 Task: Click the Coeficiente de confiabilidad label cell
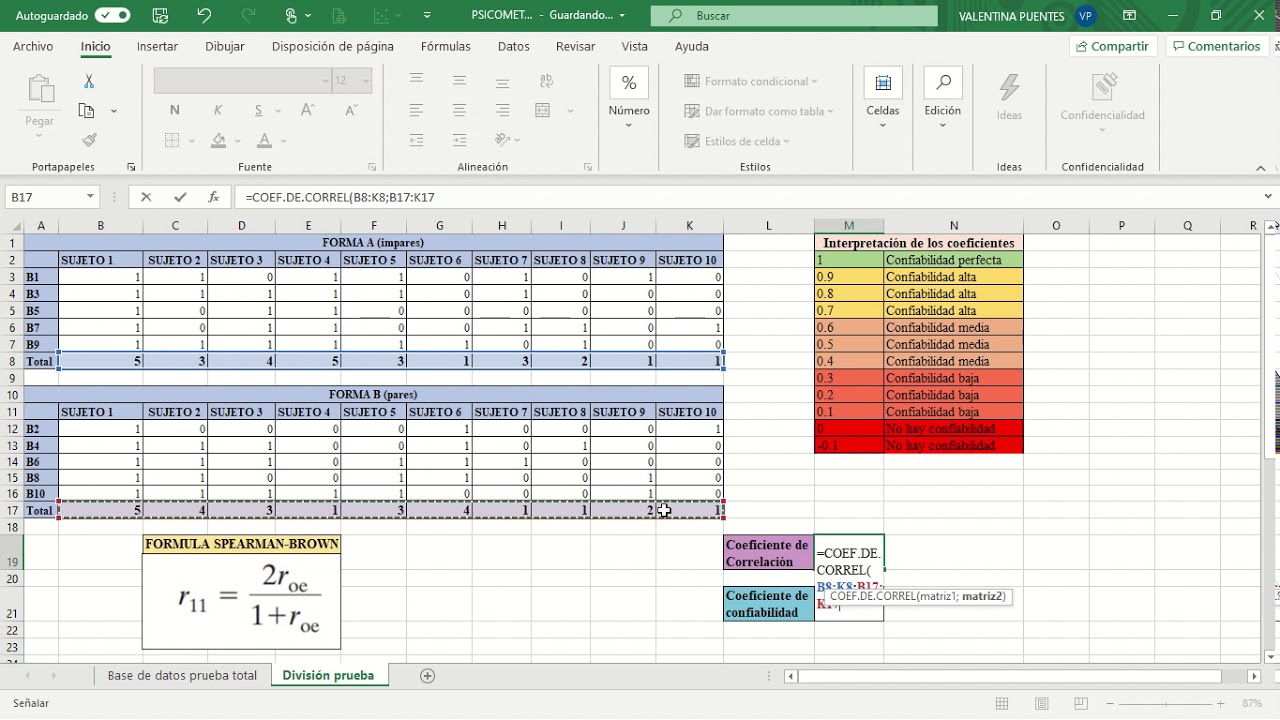coord(768,604)
